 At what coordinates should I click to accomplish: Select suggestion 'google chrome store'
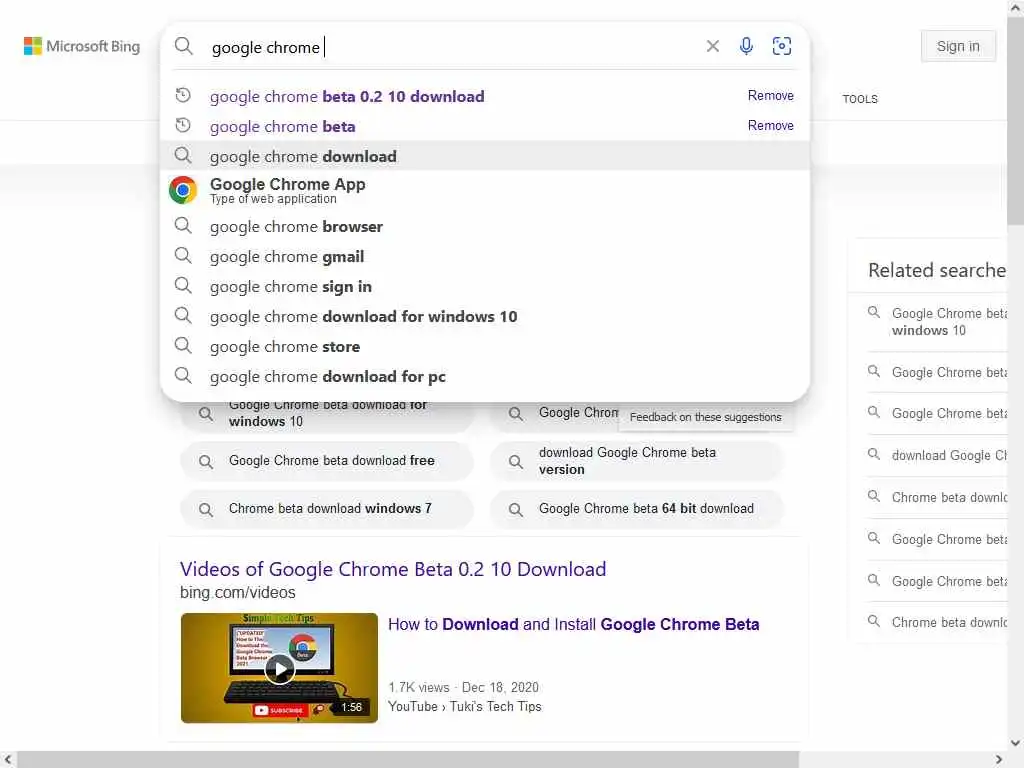[x=485, y=347]
